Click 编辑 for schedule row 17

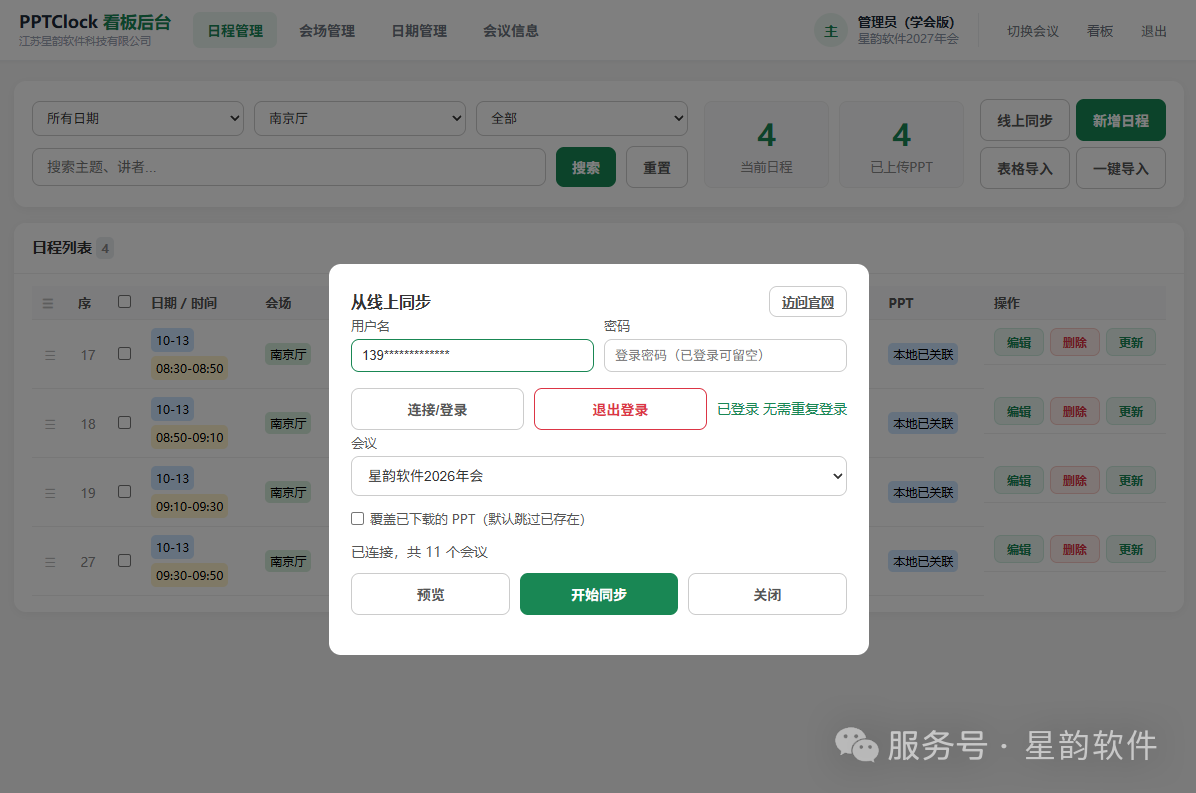1019,342
